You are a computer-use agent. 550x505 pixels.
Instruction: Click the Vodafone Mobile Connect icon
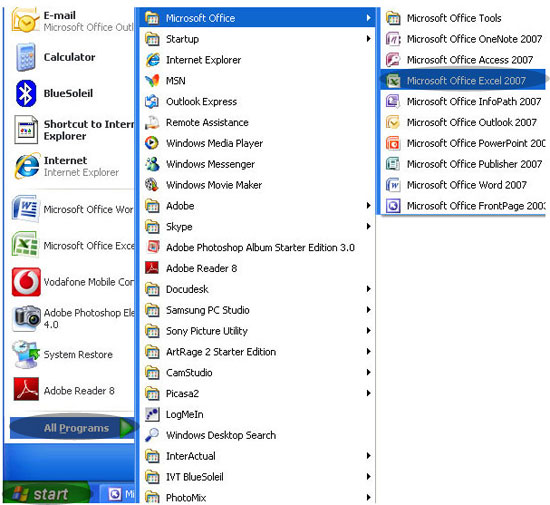click(26, 282)
